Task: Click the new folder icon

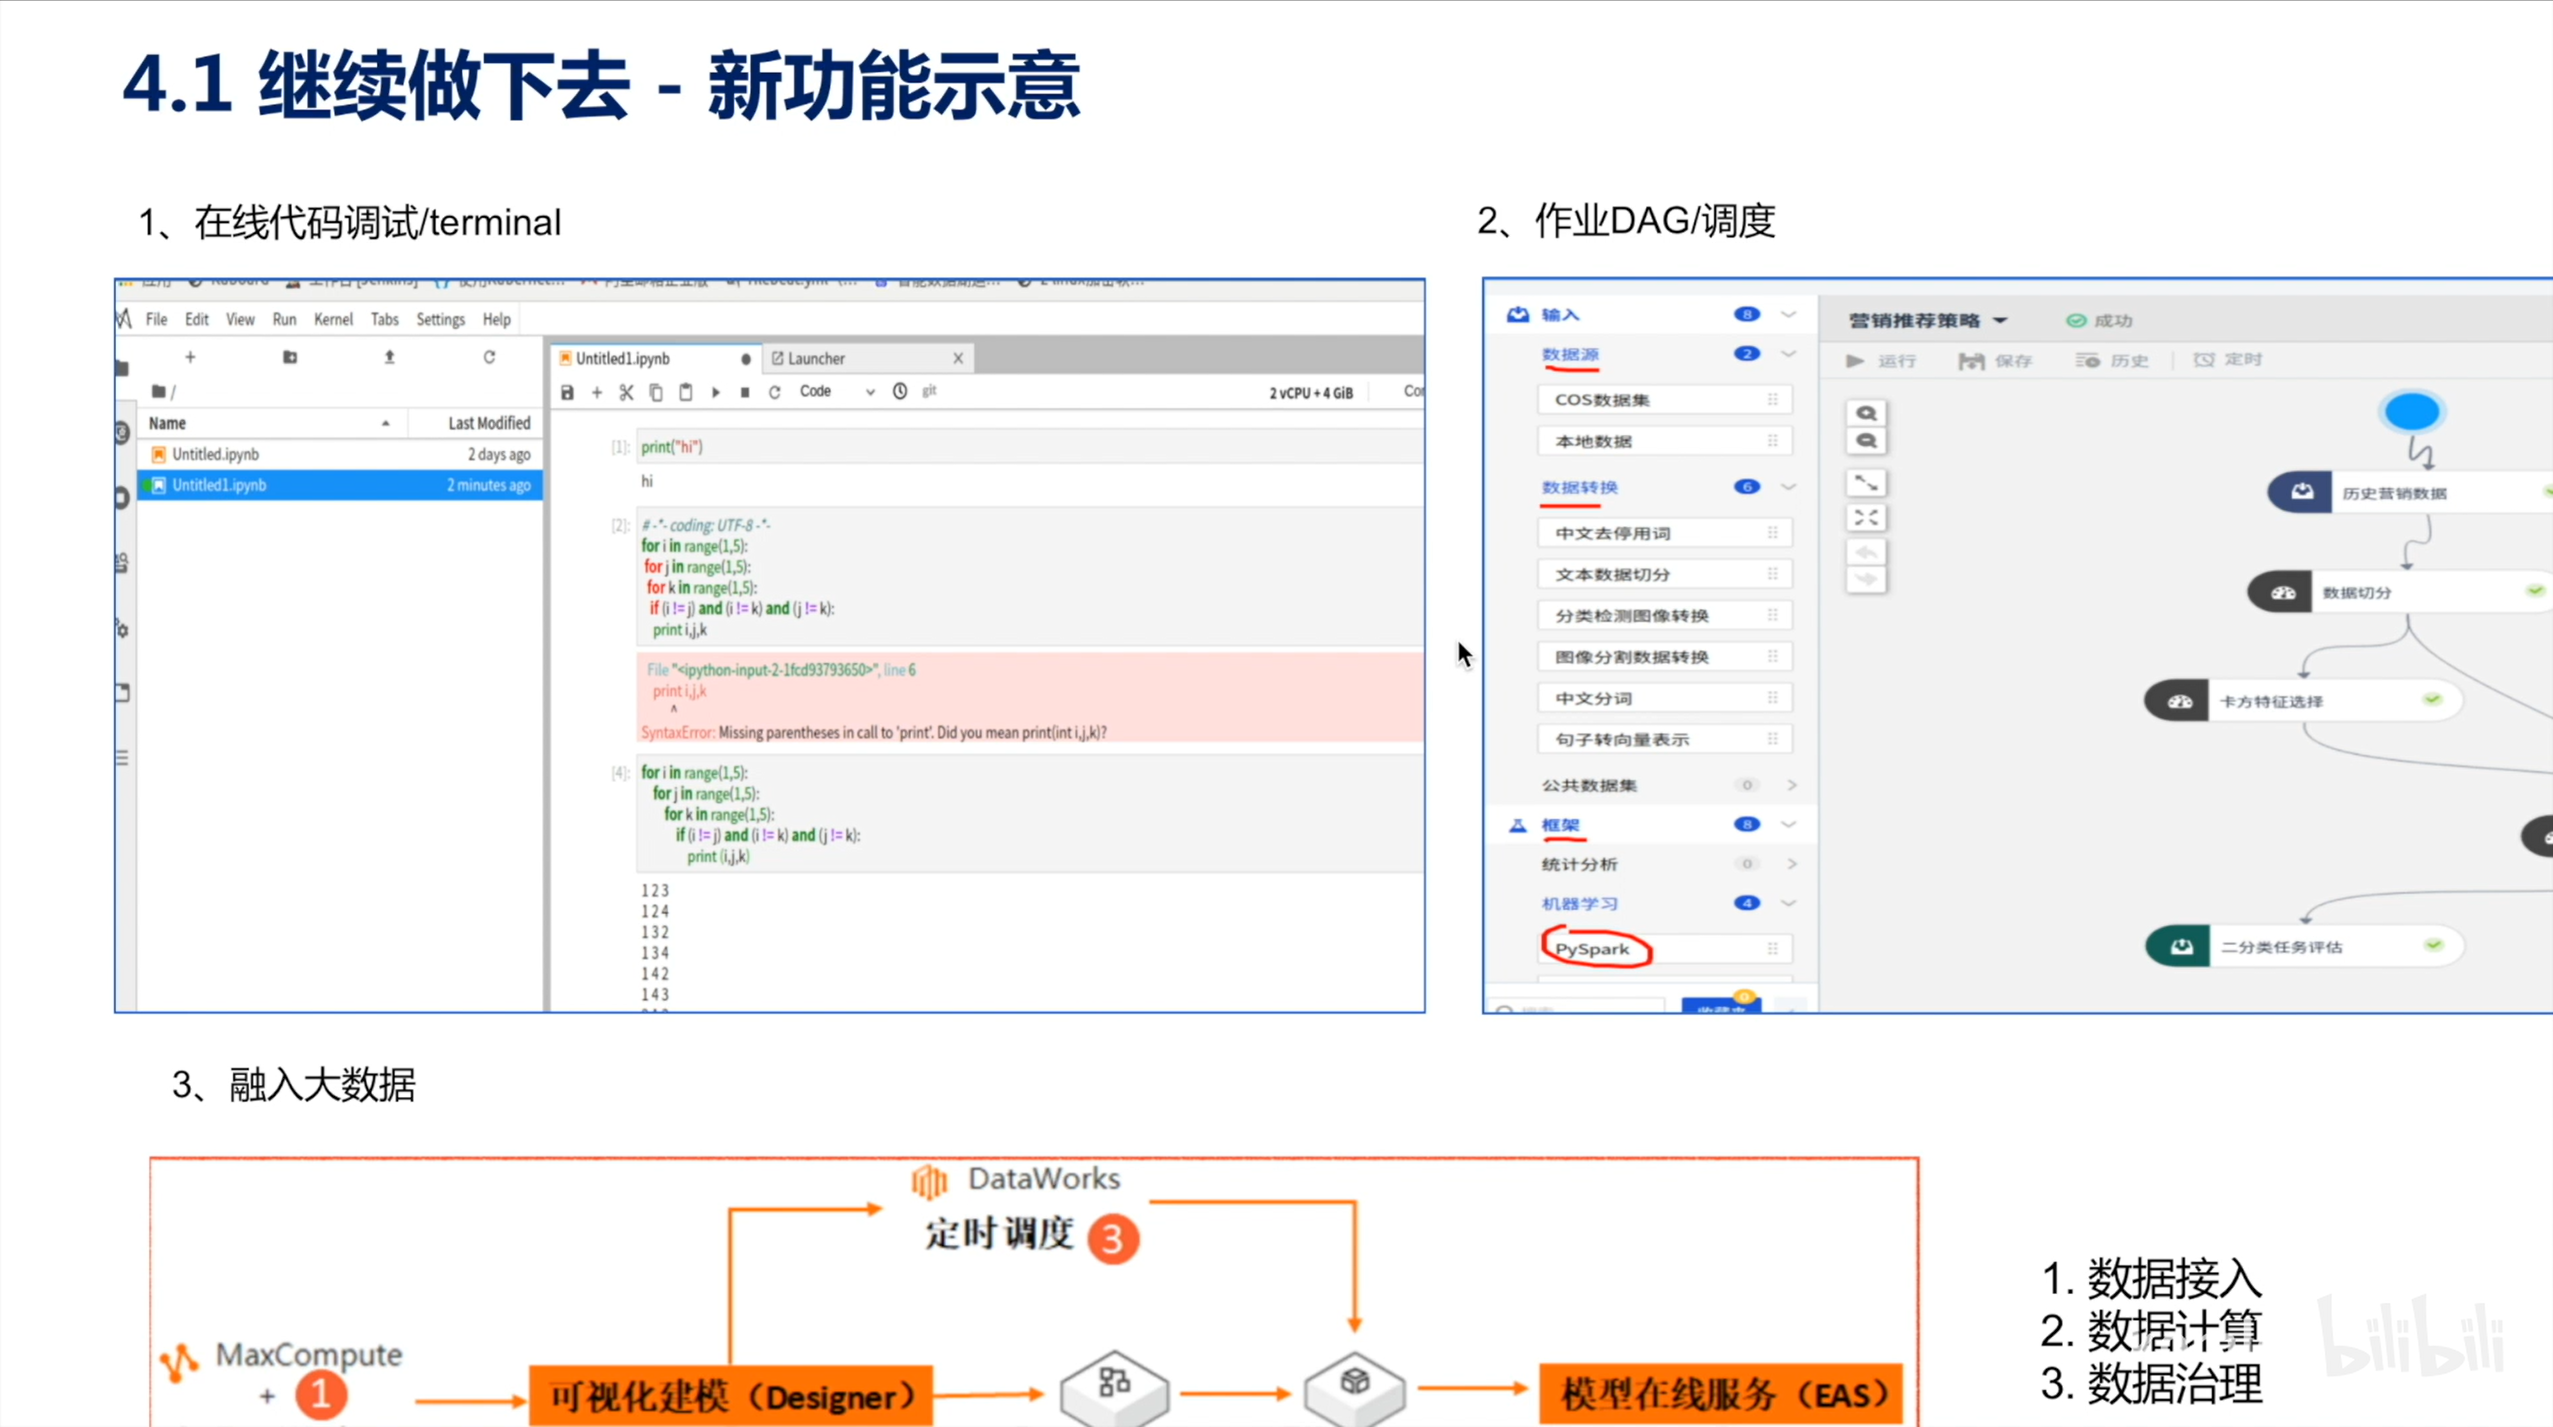Action: pos(290,357)
